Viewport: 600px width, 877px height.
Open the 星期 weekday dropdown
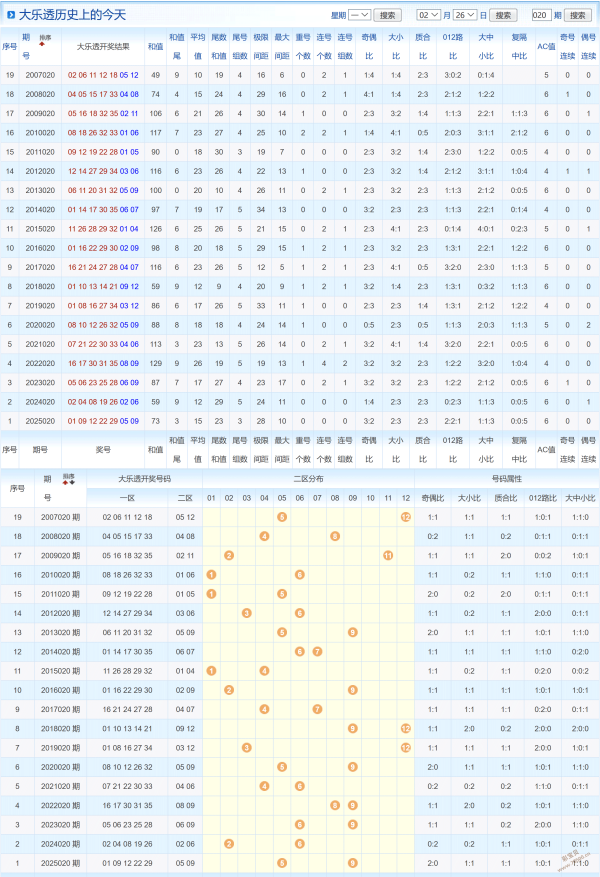359,15
